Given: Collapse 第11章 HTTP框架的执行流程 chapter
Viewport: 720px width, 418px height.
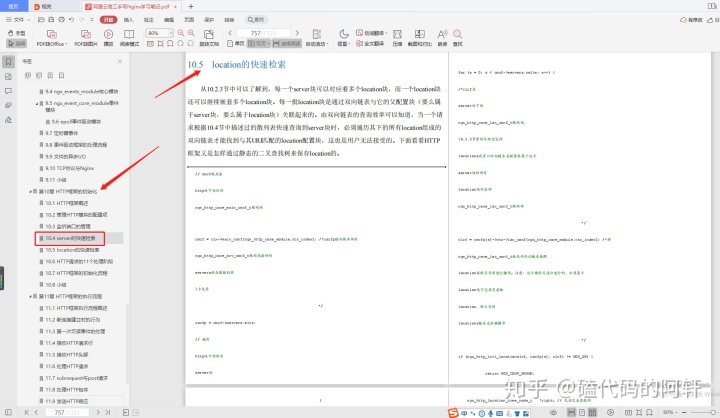Looking at the screenshot, I should click(x=30, y=297).
